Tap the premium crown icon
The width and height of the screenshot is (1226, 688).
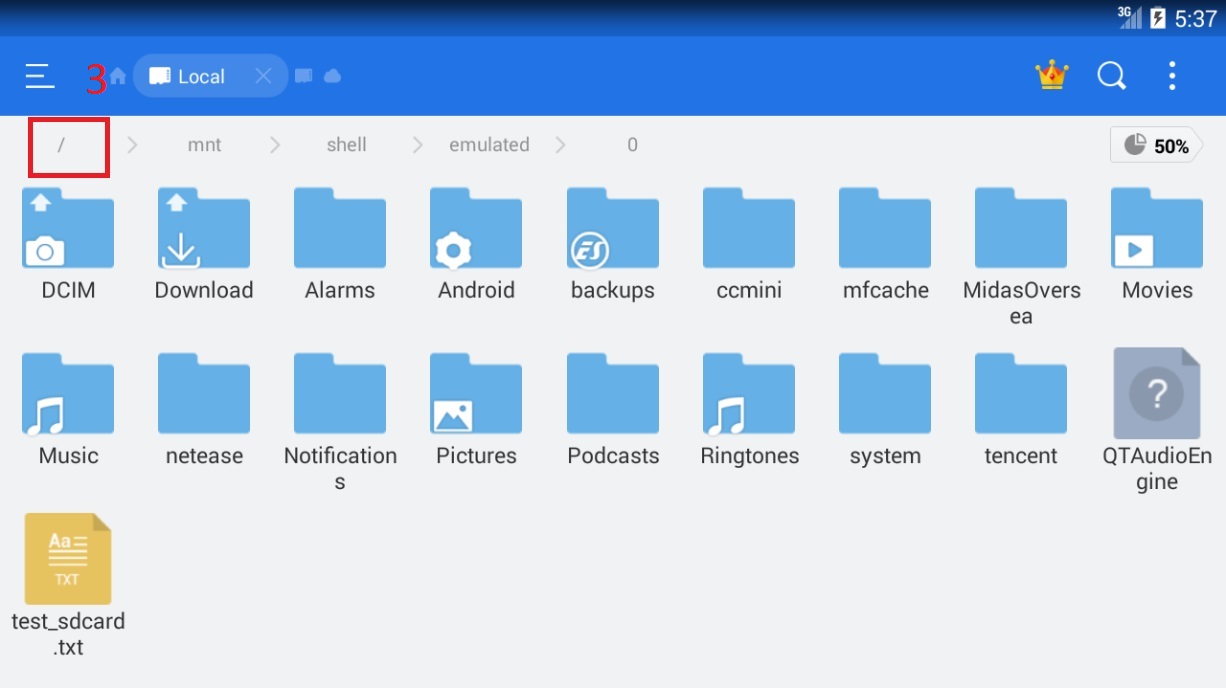[1052, 75]
